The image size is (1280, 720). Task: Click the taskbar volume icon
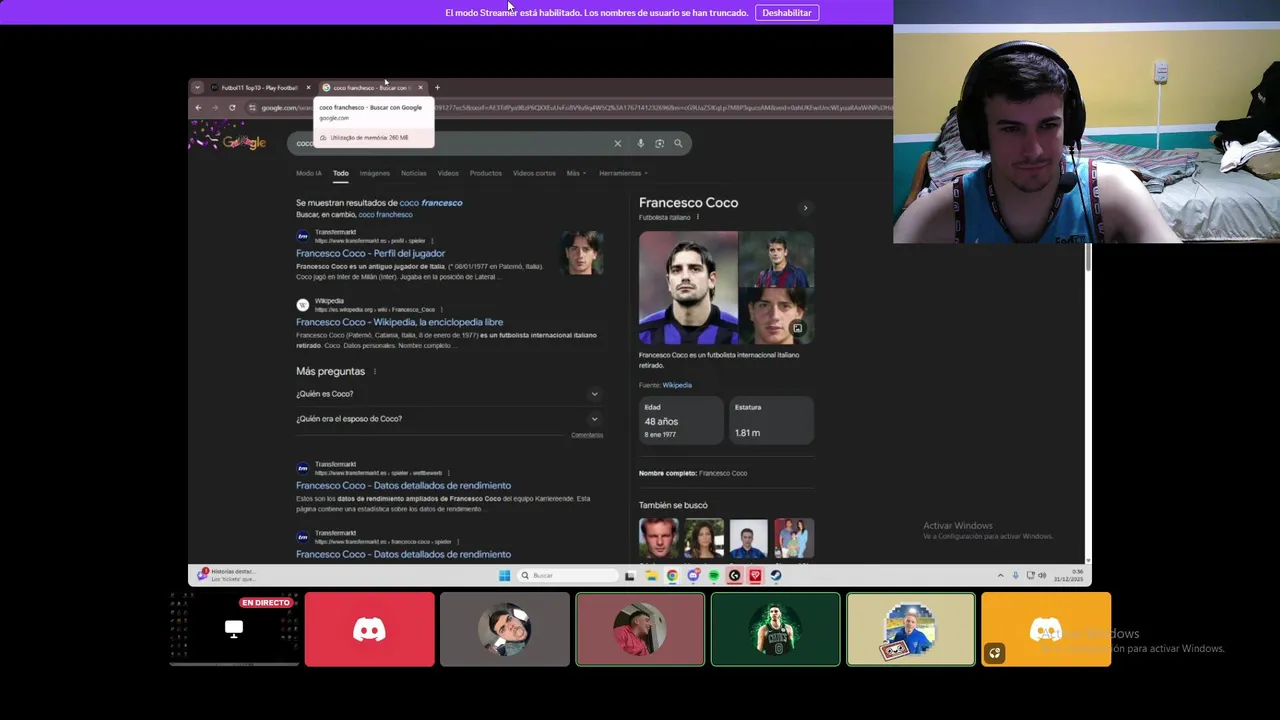(x=1041, y=575)
